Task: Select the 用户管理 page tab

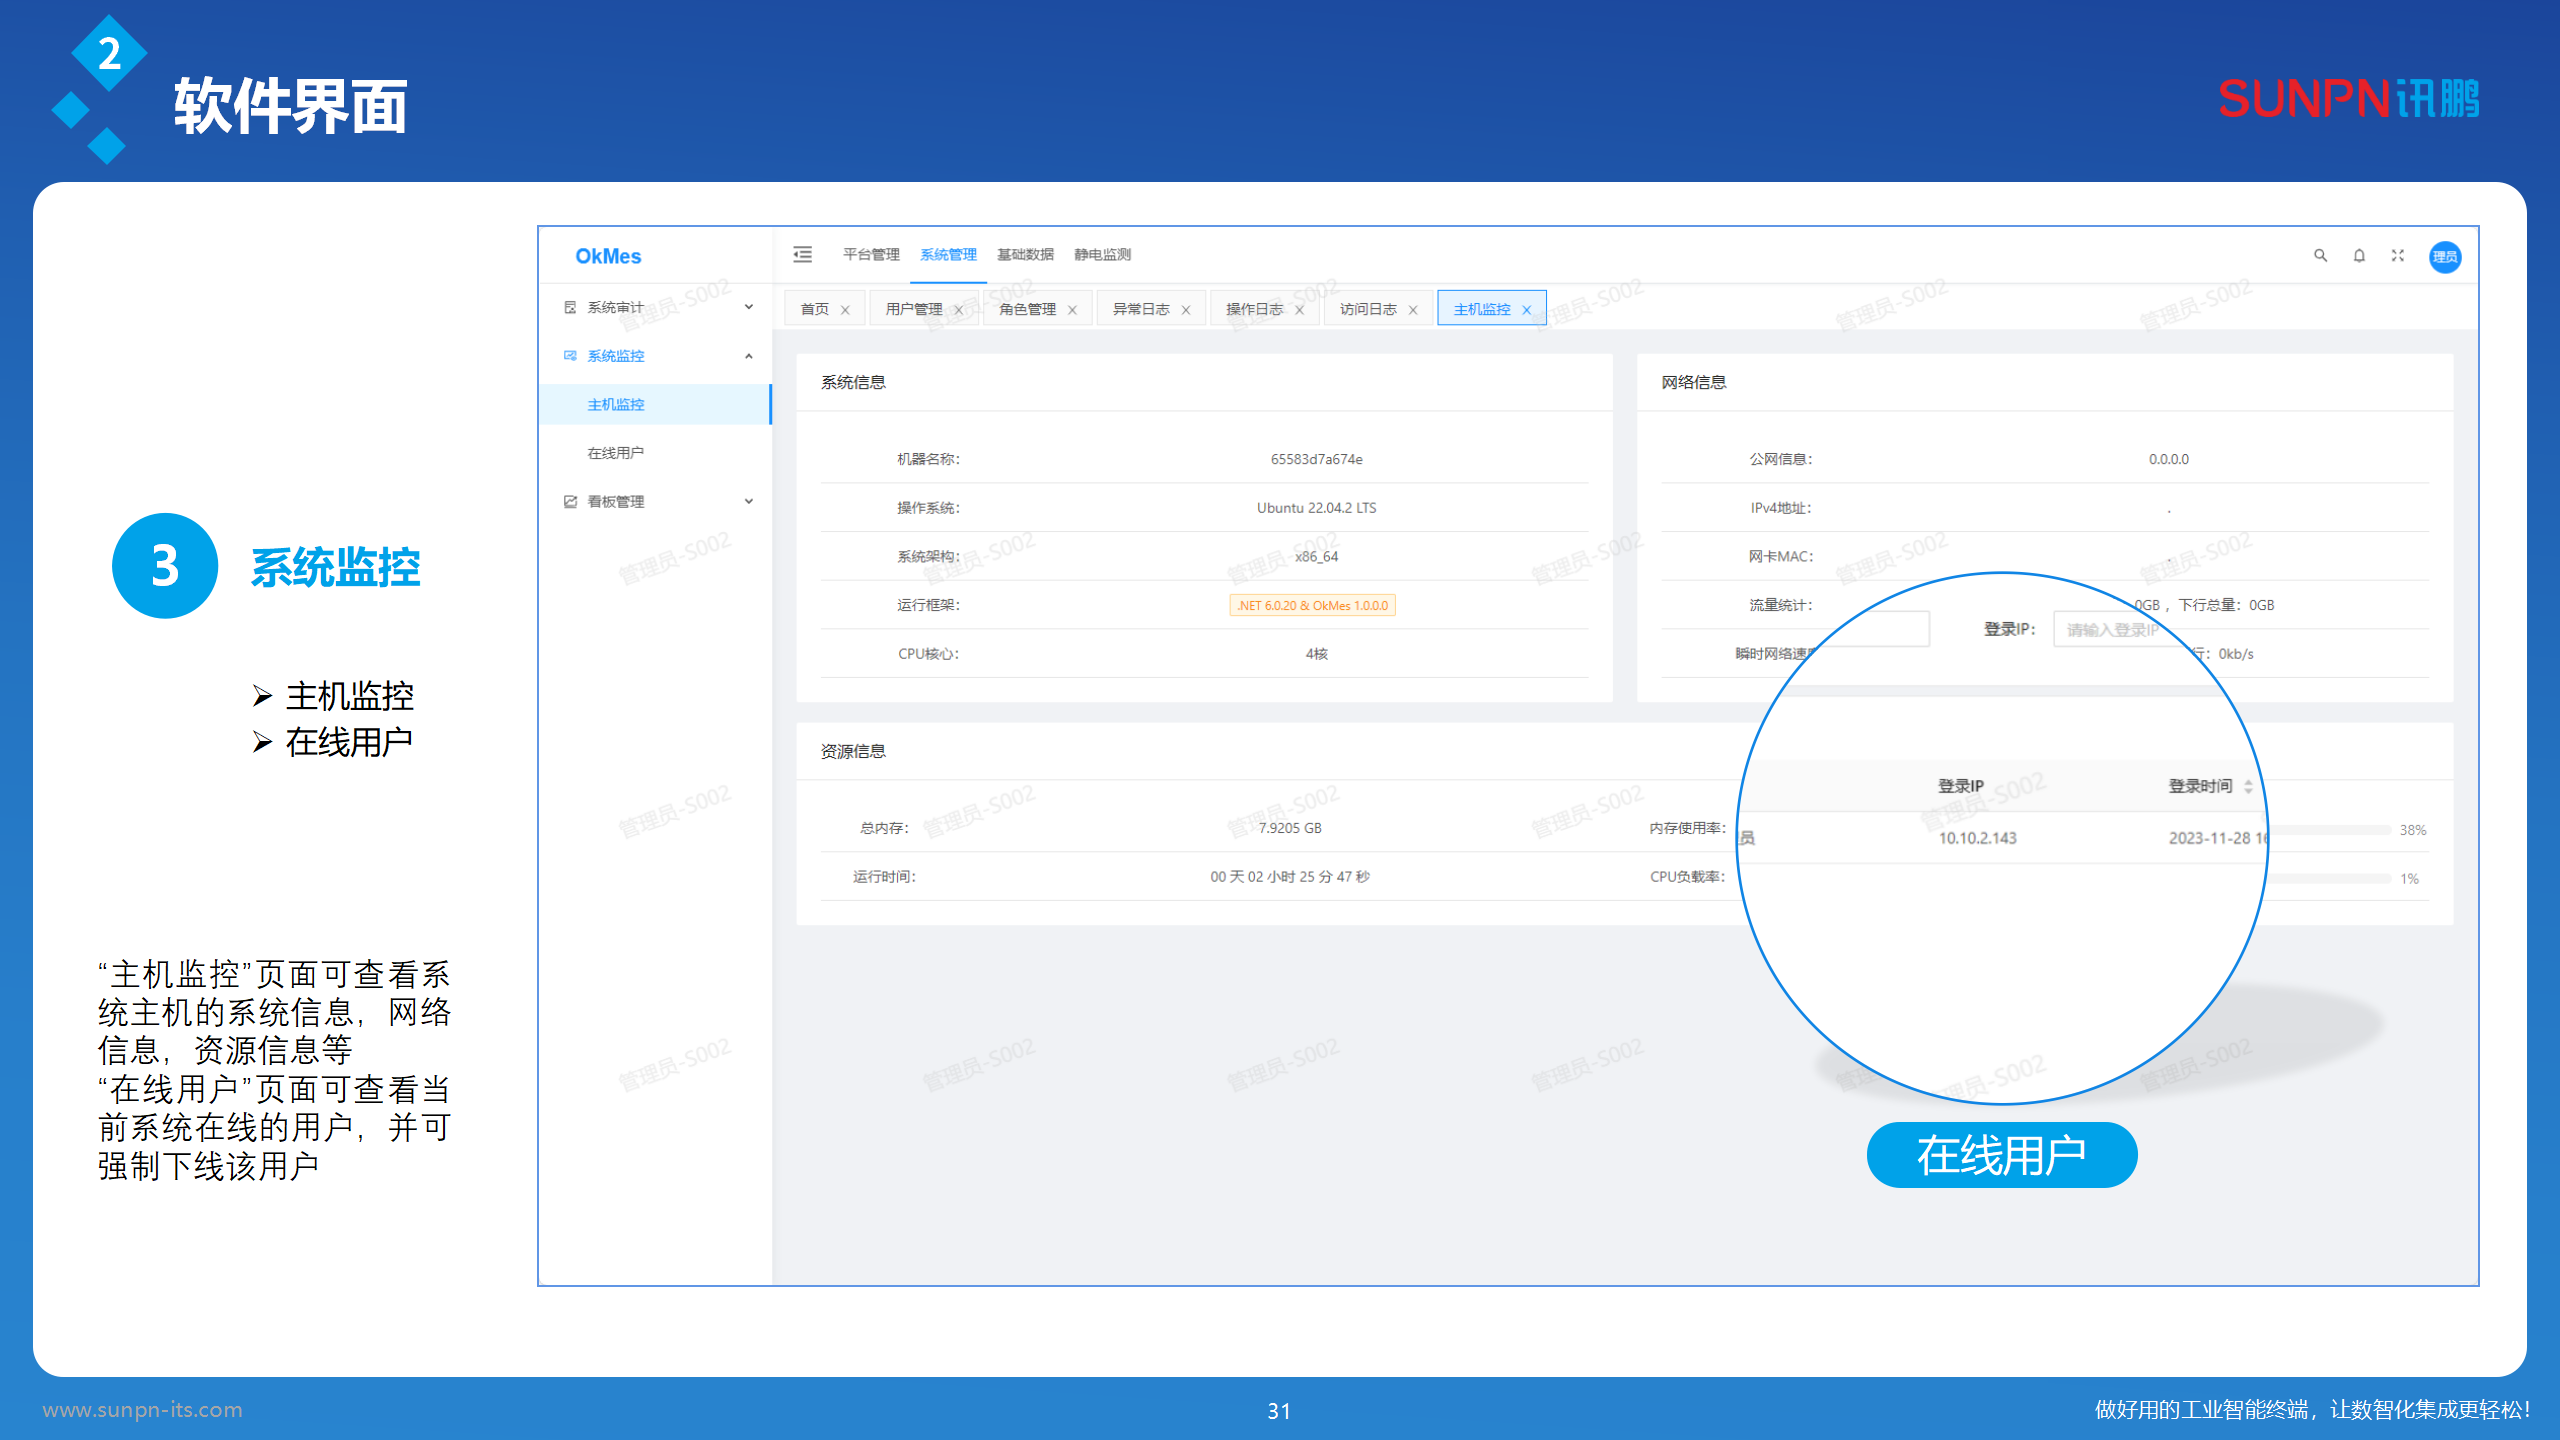Action: tap(913, 310)
